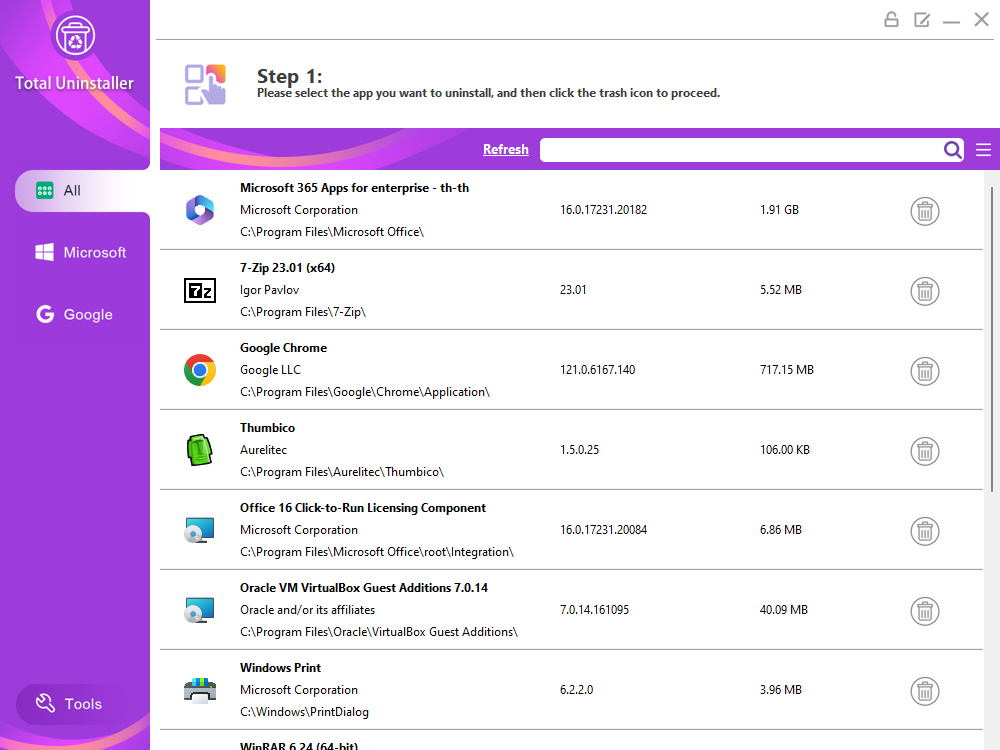Click the Refresh link
The width and height of the screenshot is (1000, 750).
pos(506,149)
